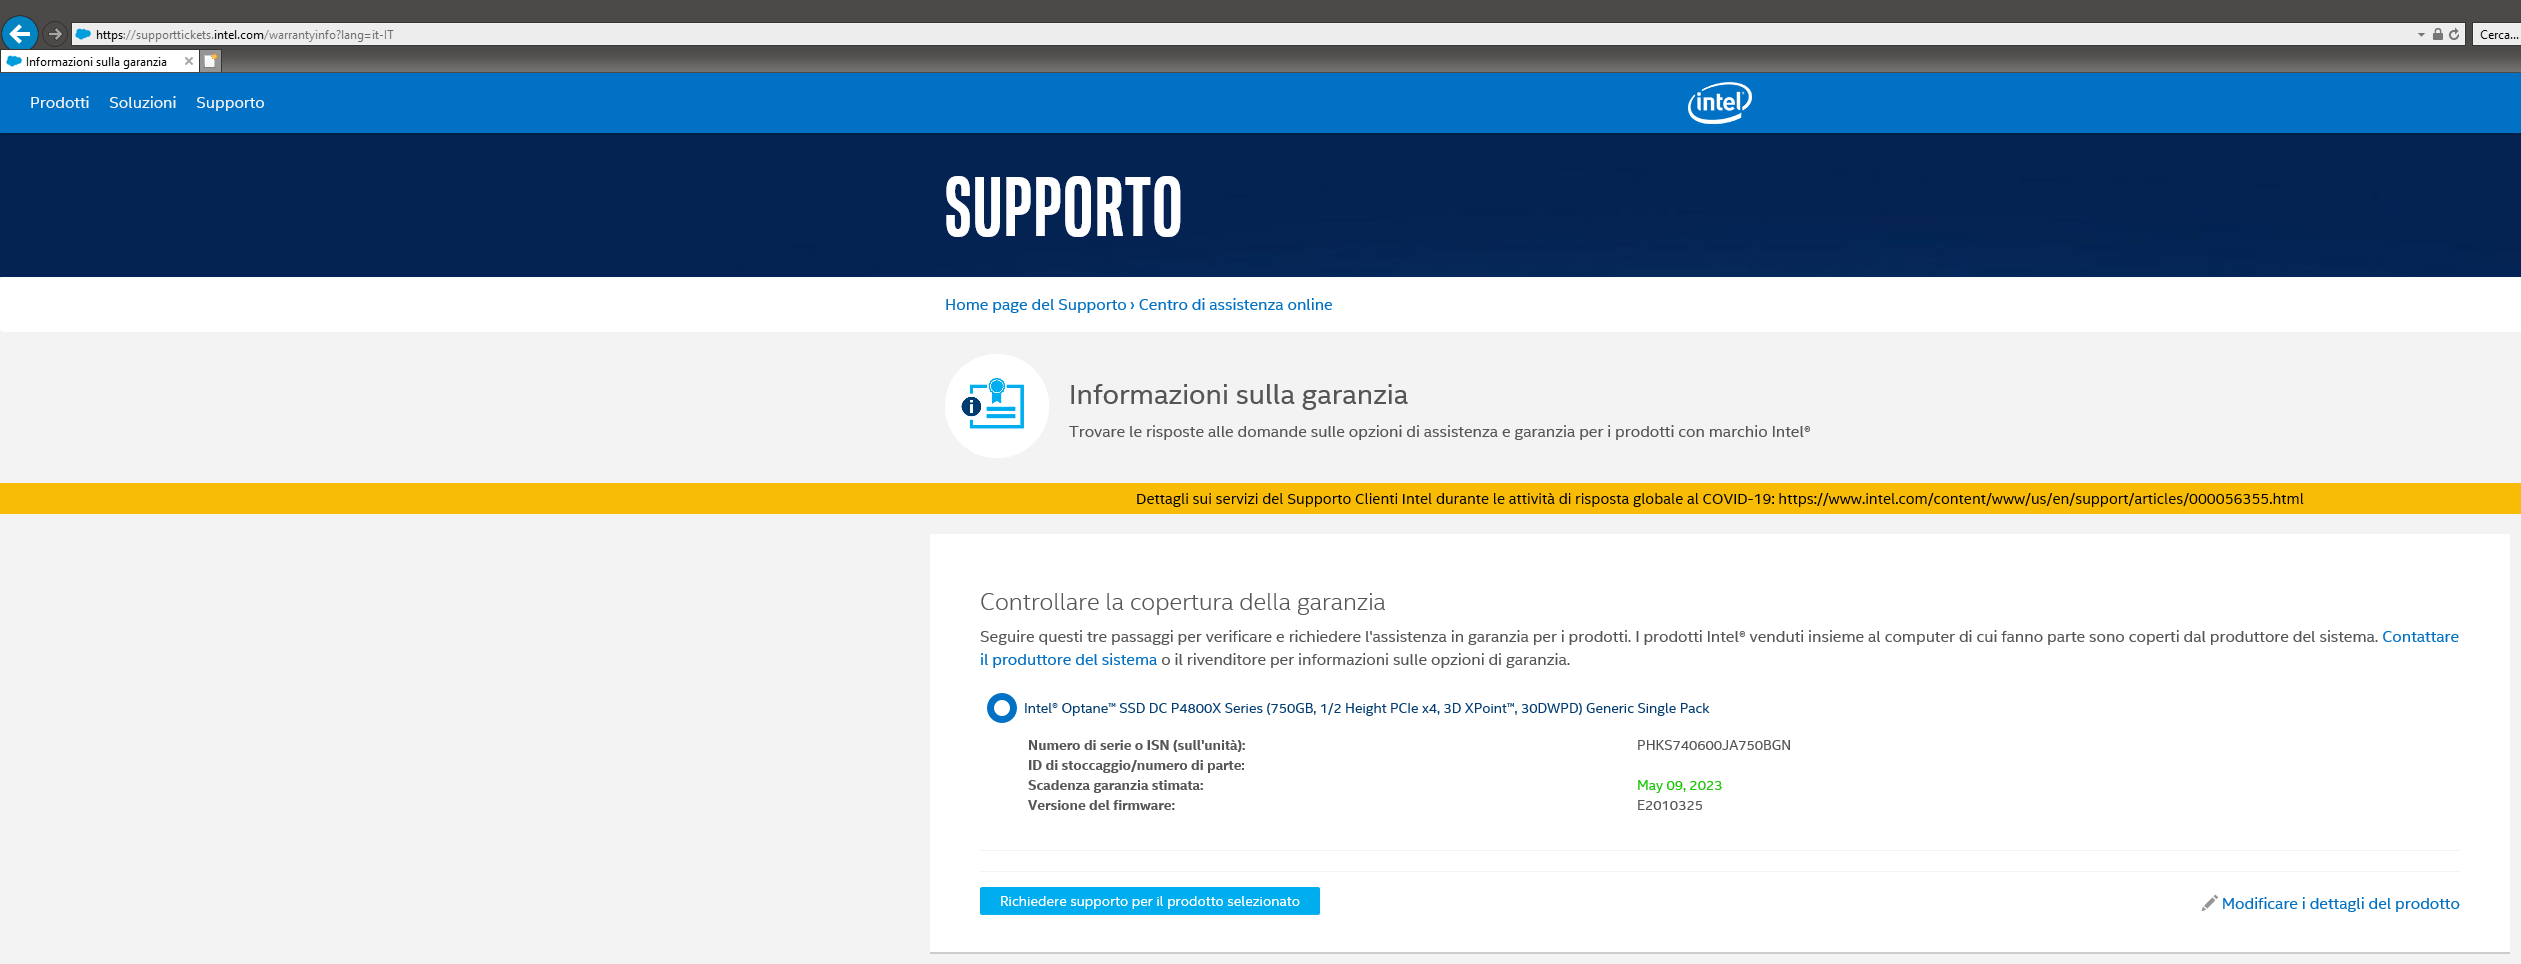Follow the Home page del Supporto link
Screen dimensions: 2521x964
[1035, 304]
